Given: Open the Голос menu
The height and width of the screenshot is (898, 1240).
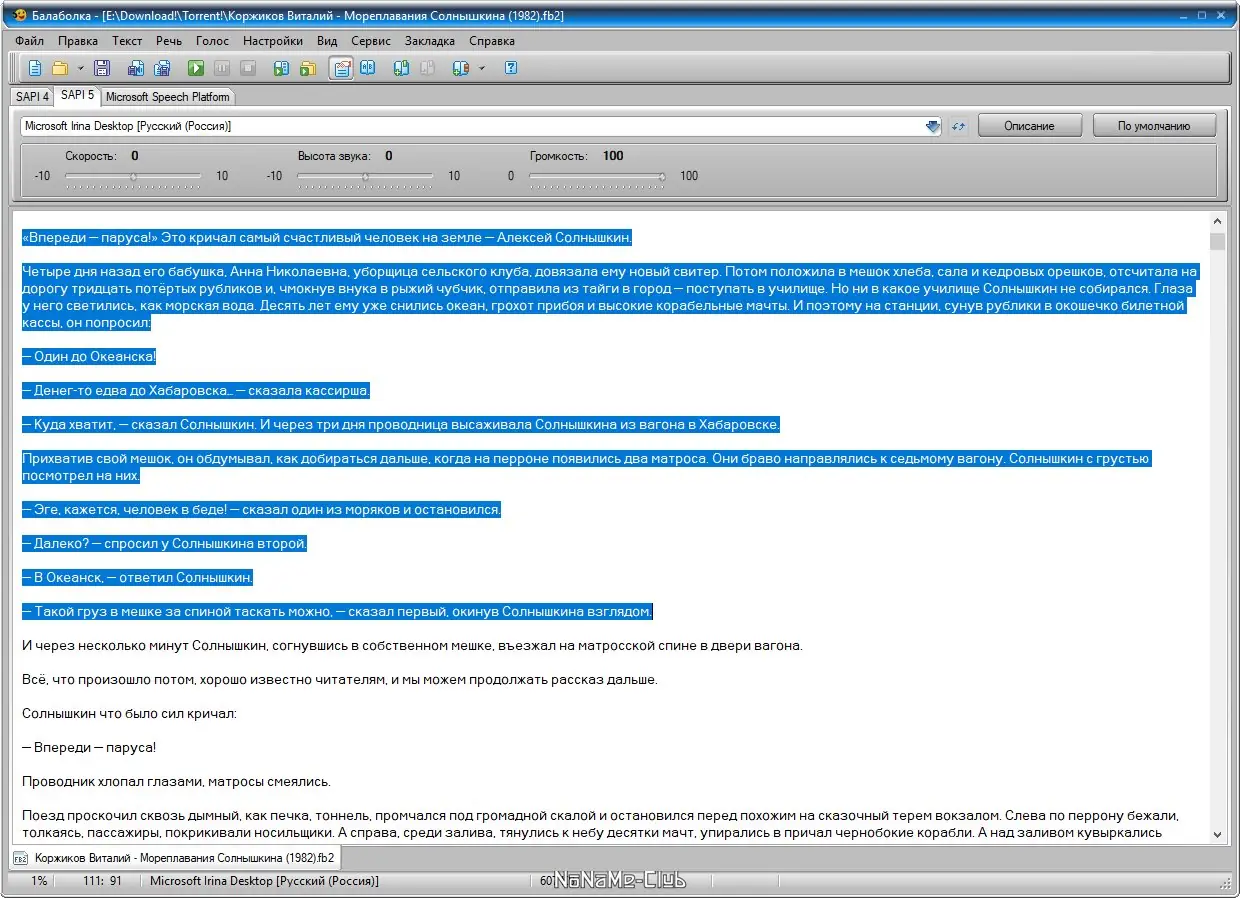Looking at the screenshot, I should (x=213, y=41).
